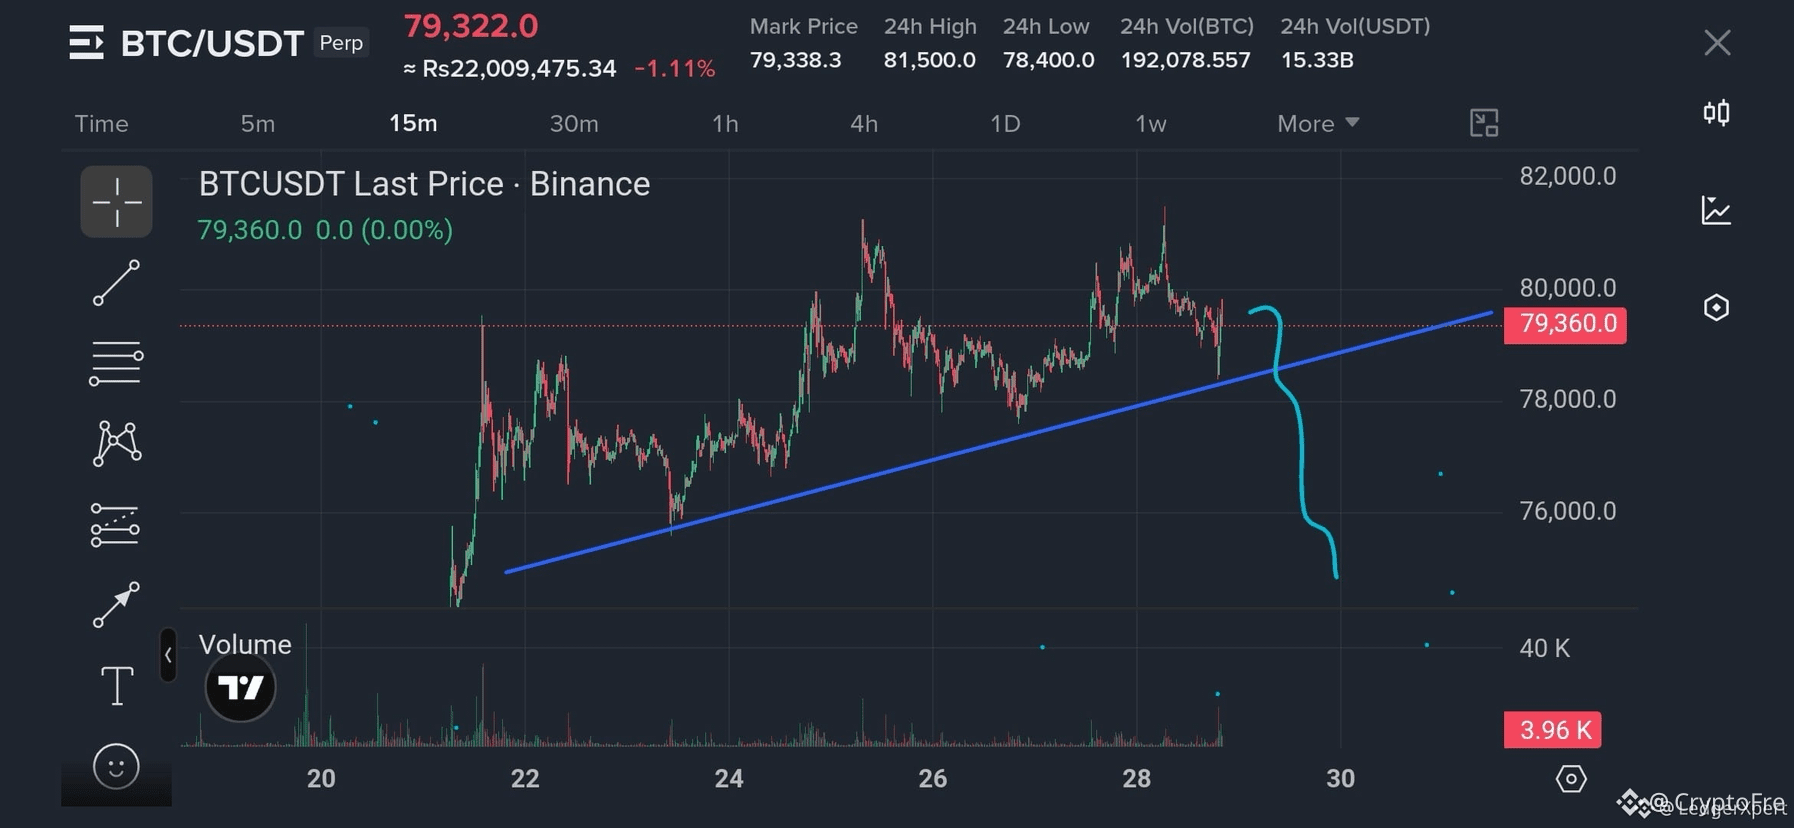The height and width of the screenshot is (828, 1794).
Task: Open the emoji sticker tool
Action: [x=116, y=767]
